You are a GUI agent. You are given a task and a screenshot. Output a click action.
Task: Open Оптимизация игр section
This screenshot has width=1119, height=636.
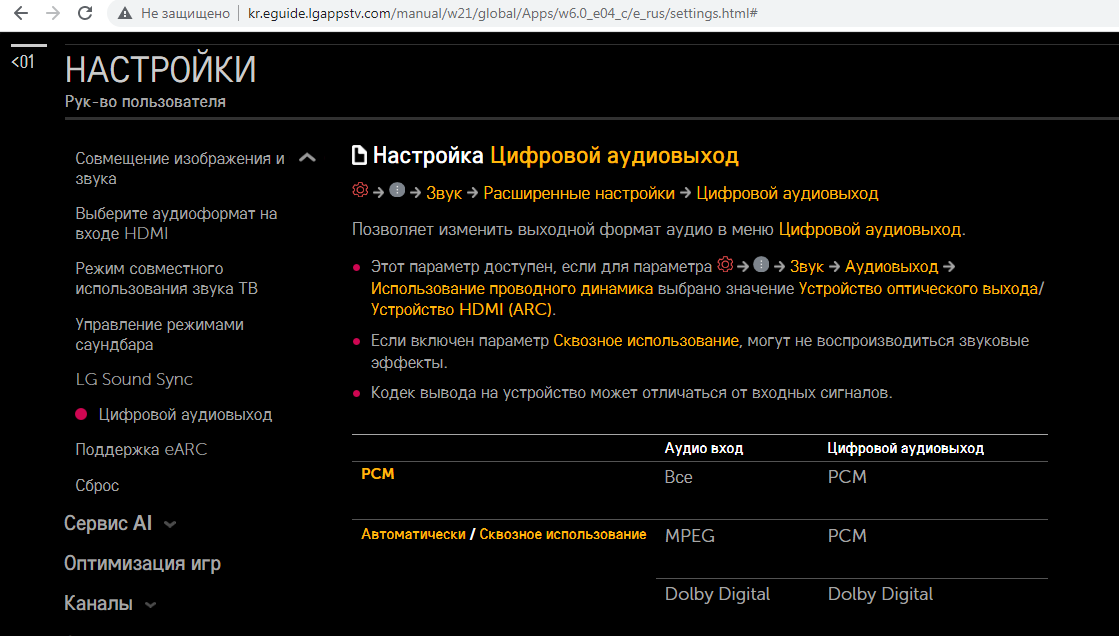click(142, 563)
